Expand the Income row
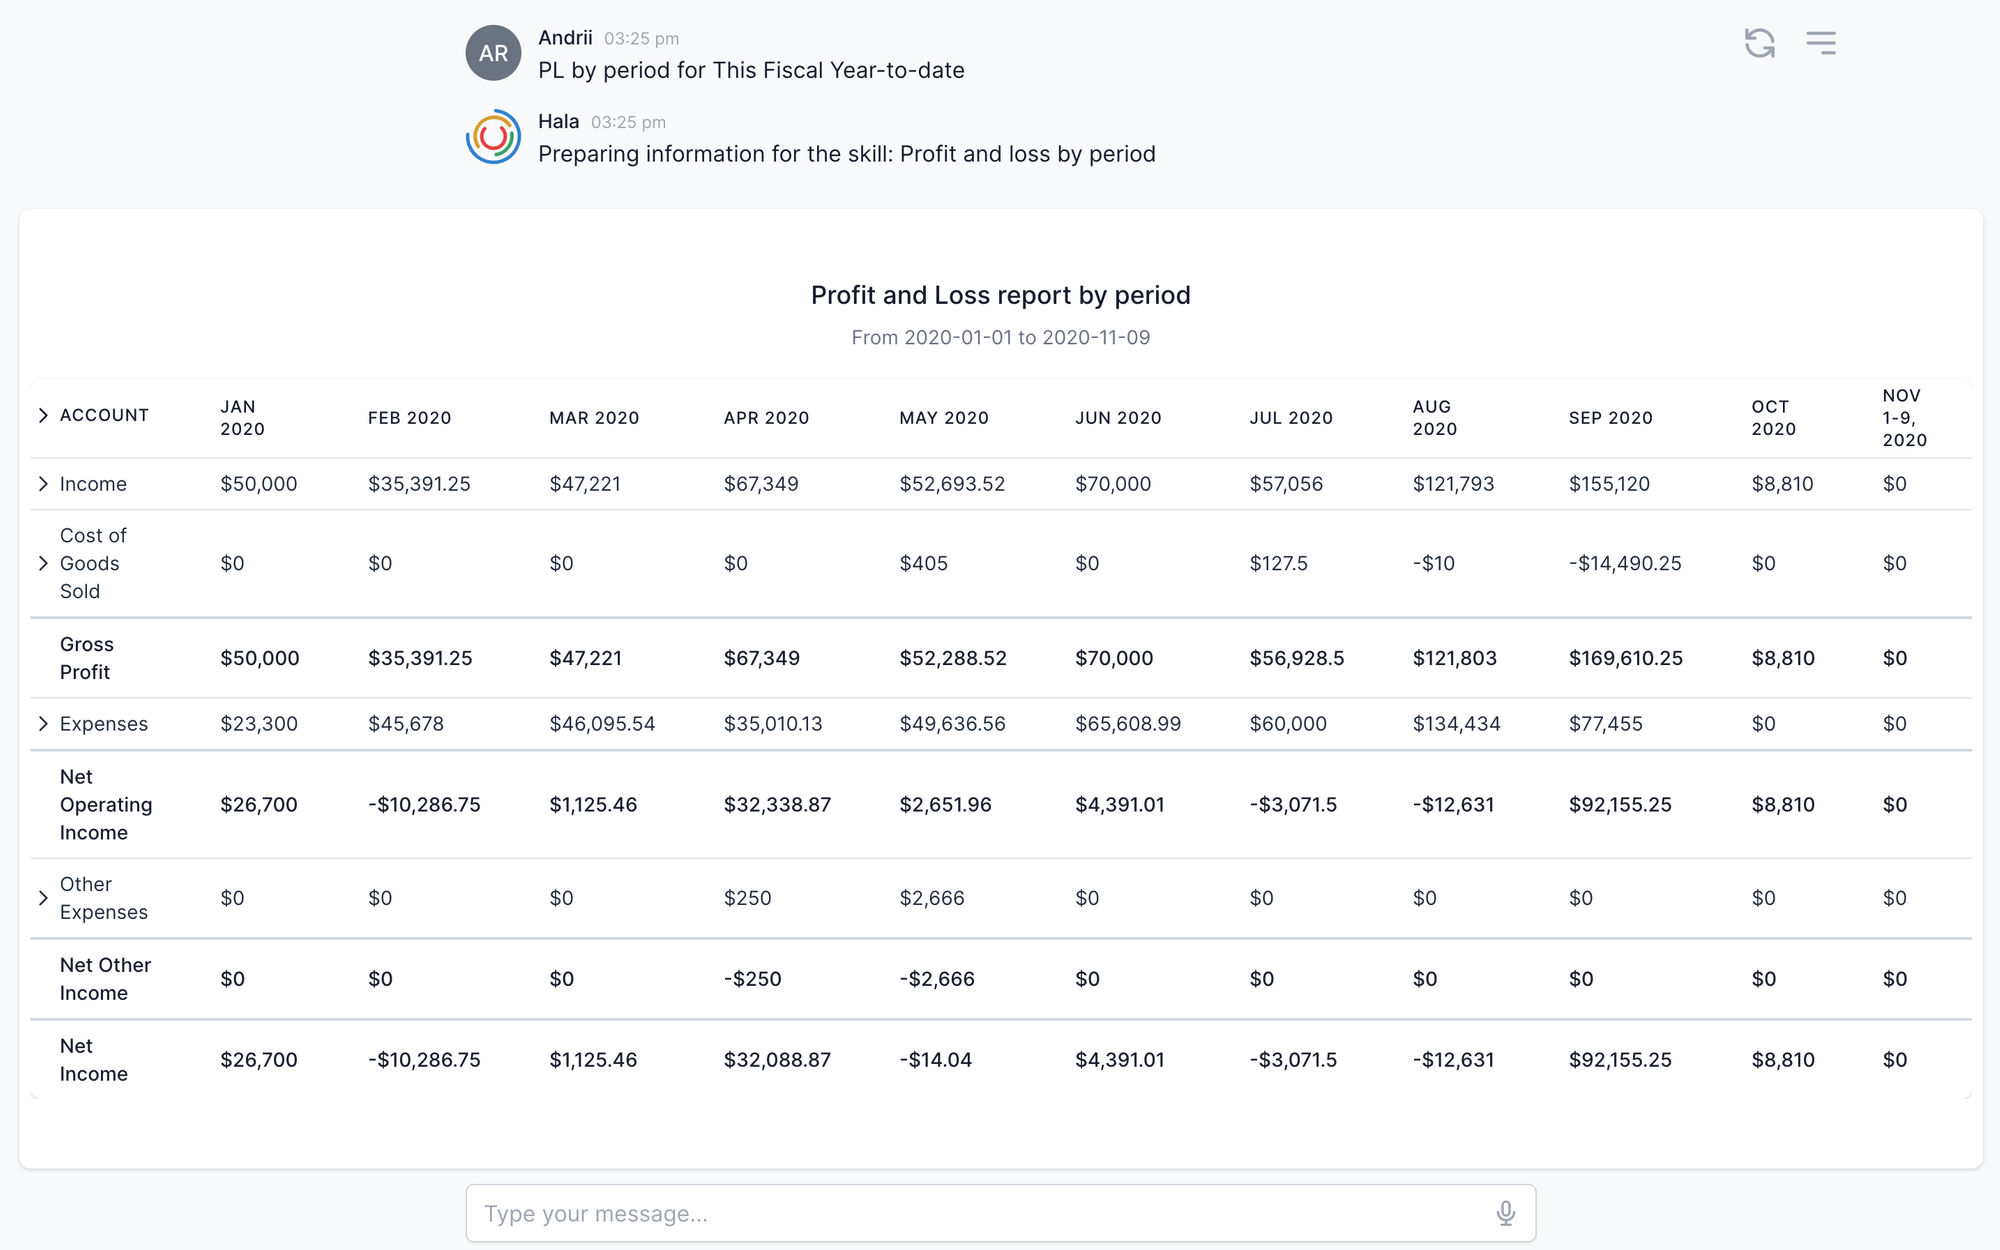The width and height of the screenshot is (2000, 1250). click(43, 484)
